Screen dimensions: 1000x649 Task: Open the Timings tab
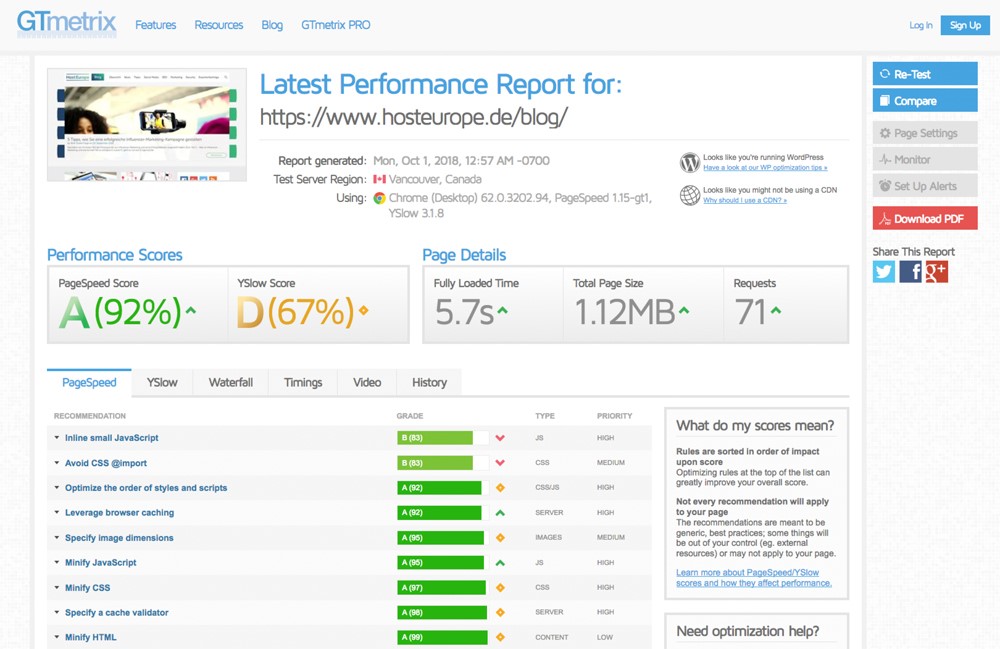tap(303, 383)
